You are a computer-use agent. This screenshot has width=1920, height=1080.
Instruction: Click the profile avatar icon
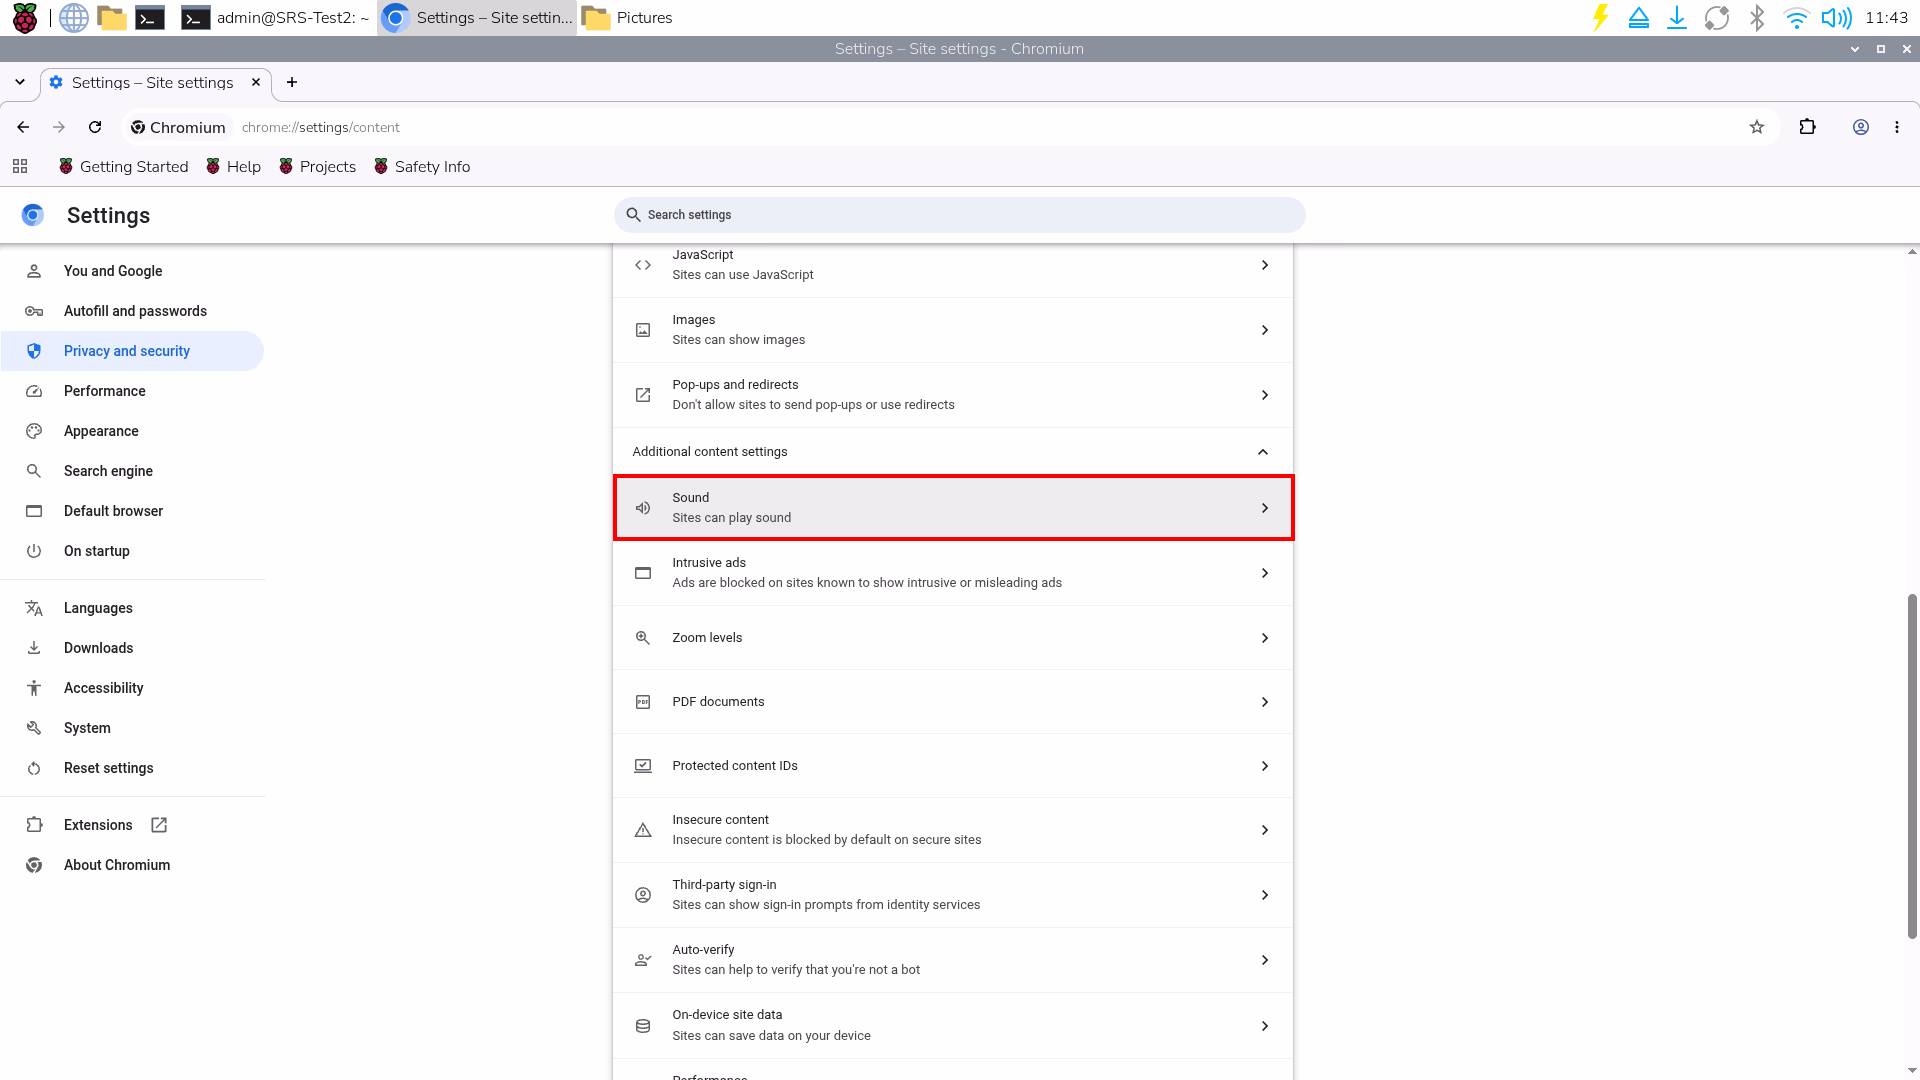click(1861, 127)
